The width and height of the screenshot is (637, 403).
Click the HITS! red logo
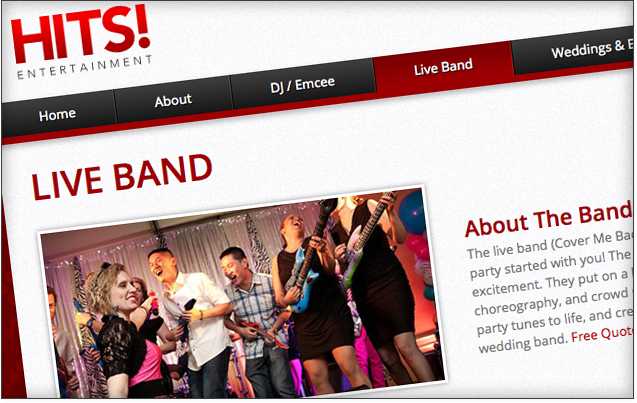80,33
